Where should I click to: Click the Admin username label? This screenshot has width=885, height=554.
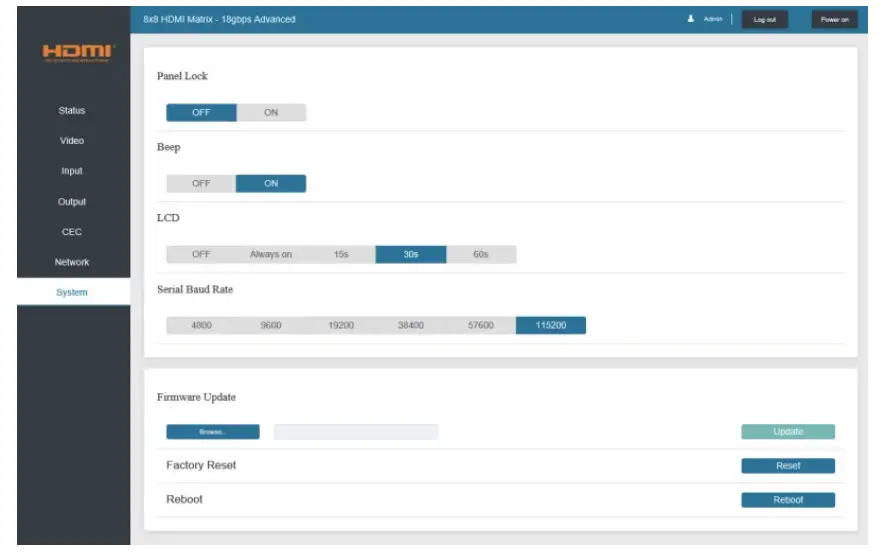[713, 19]
